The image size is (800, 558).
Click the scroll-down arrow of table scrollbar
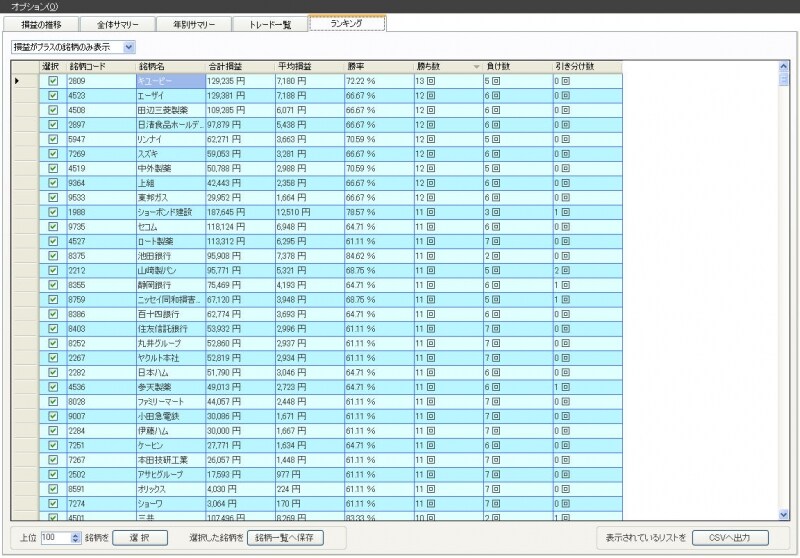783,514
